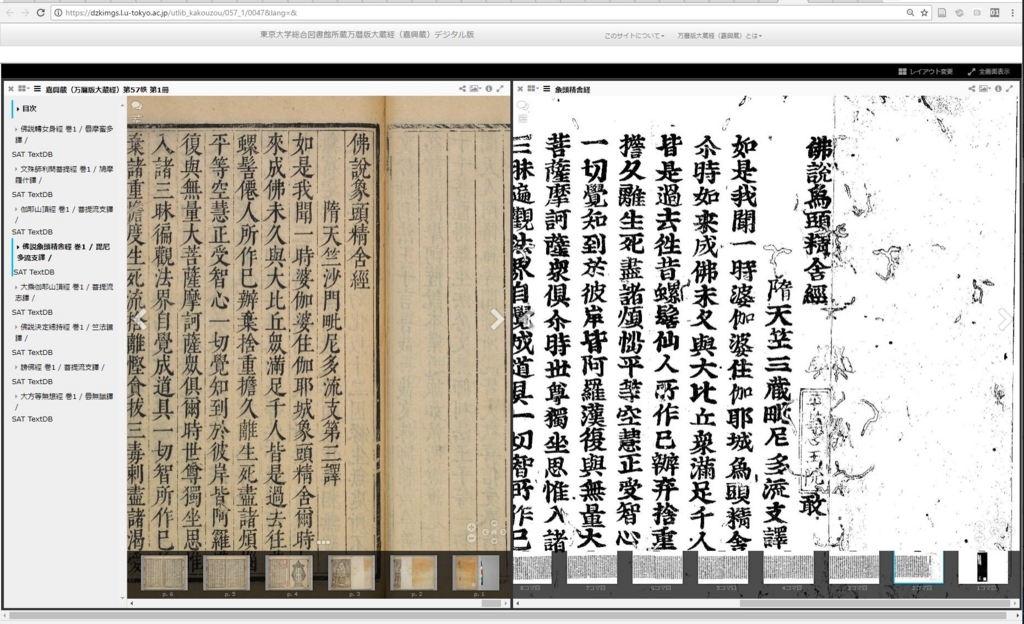Screen dimensions: 1024x624
Task: Collapse the 目次 table of contents header
Action: [x=29, y=108]
